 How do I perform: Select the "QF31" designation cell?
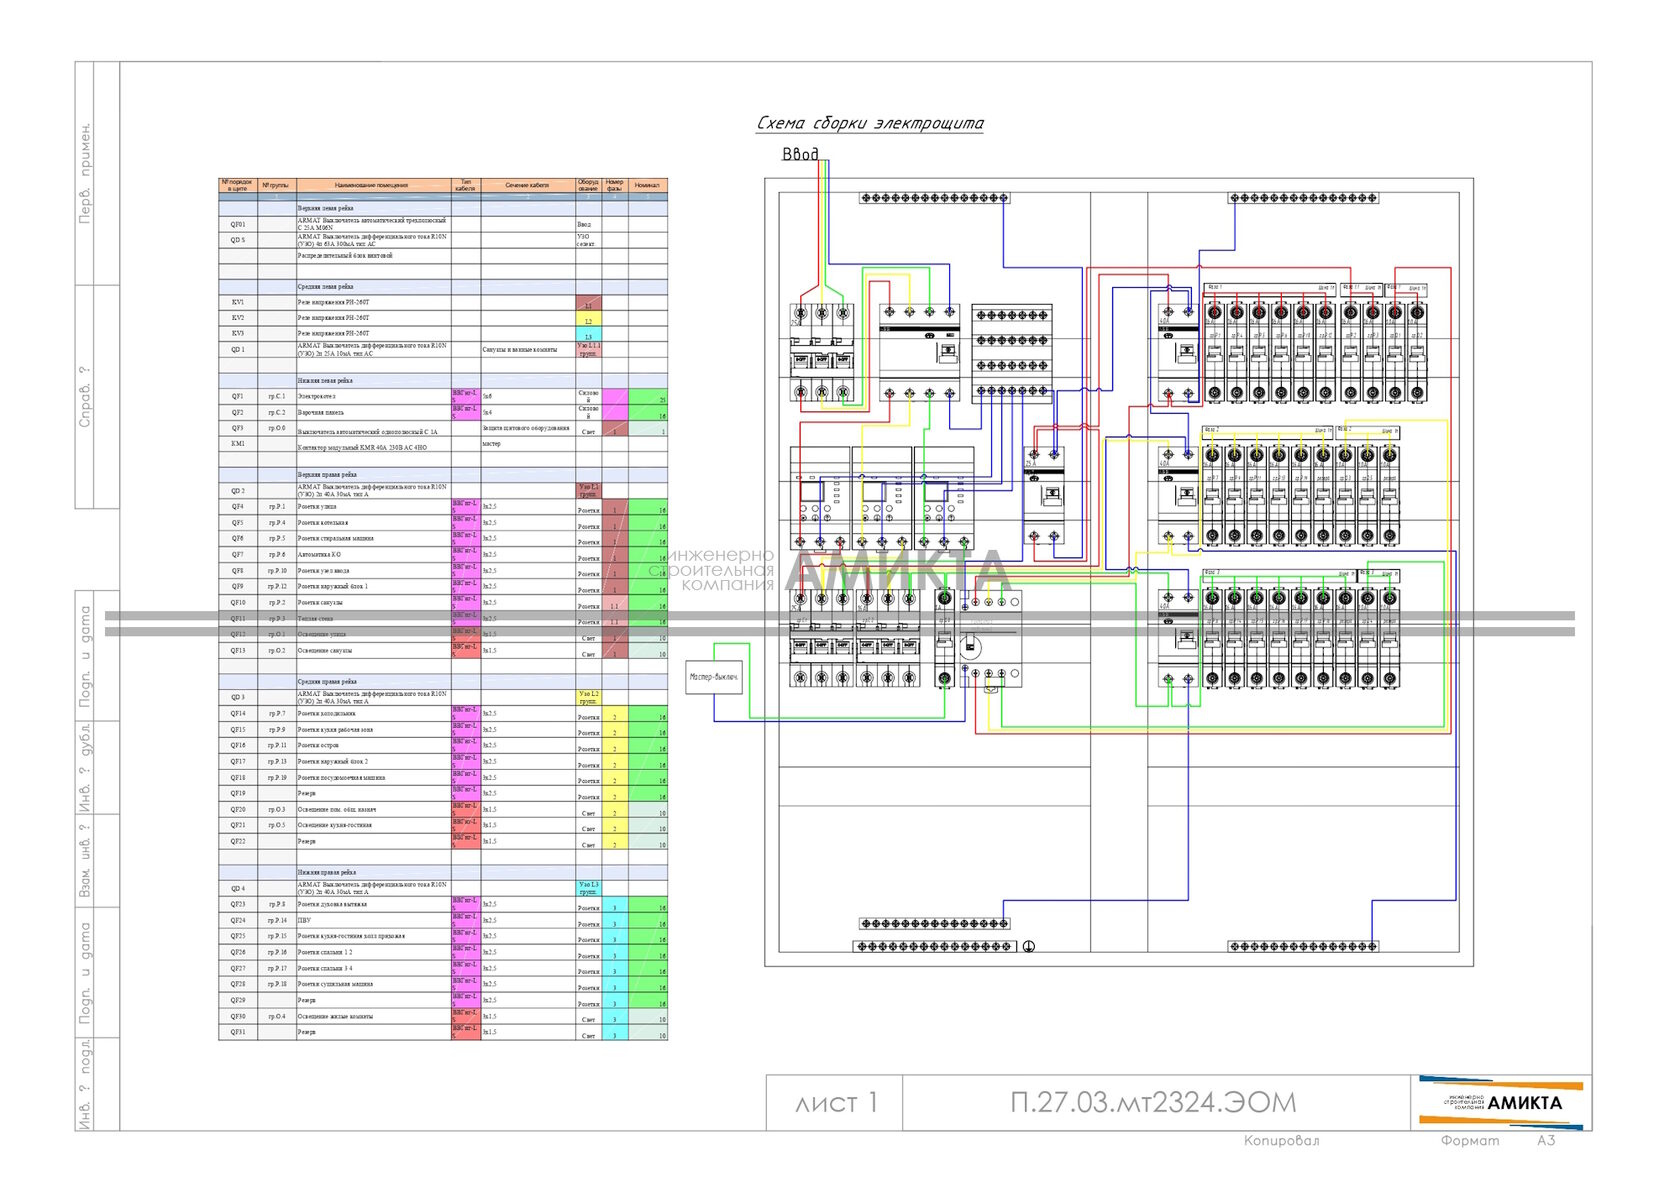(238, 1033)
